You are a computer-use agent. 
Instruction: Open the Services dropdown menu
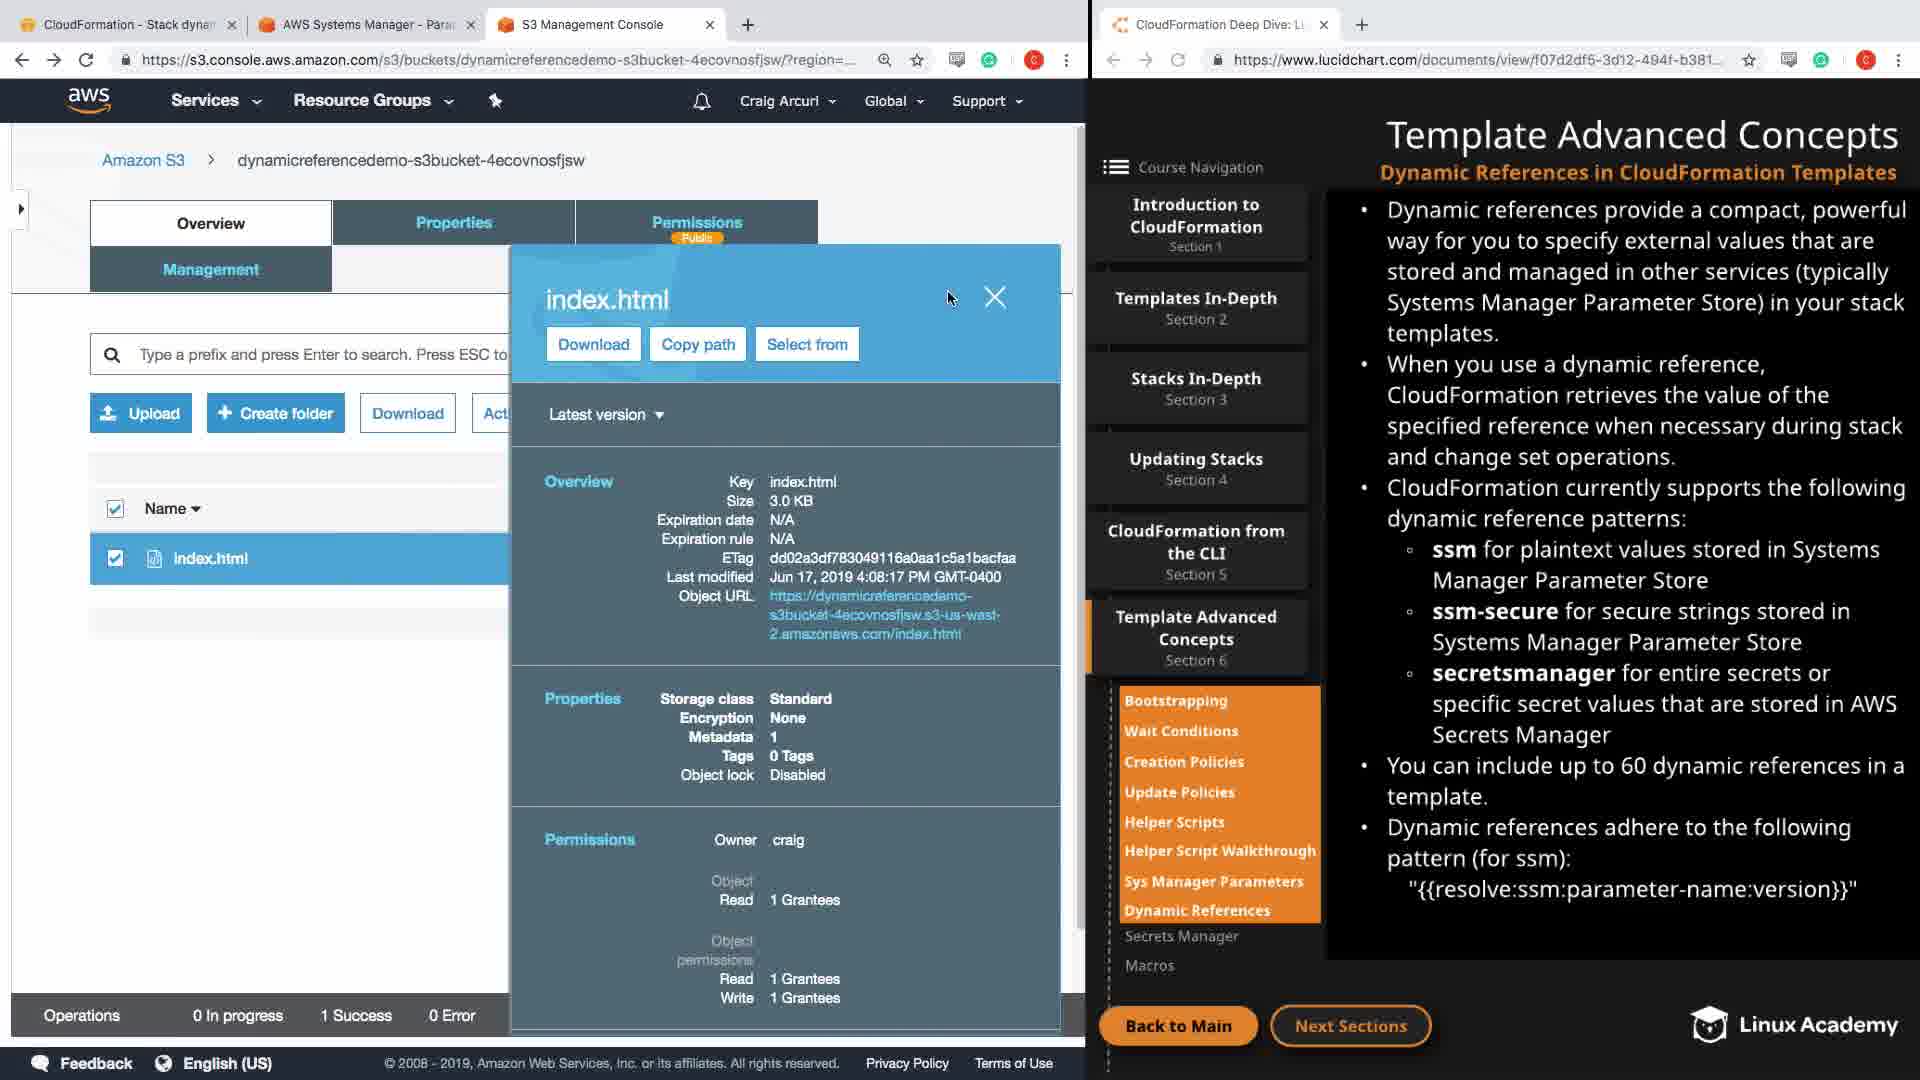click(x=215, y=100)
